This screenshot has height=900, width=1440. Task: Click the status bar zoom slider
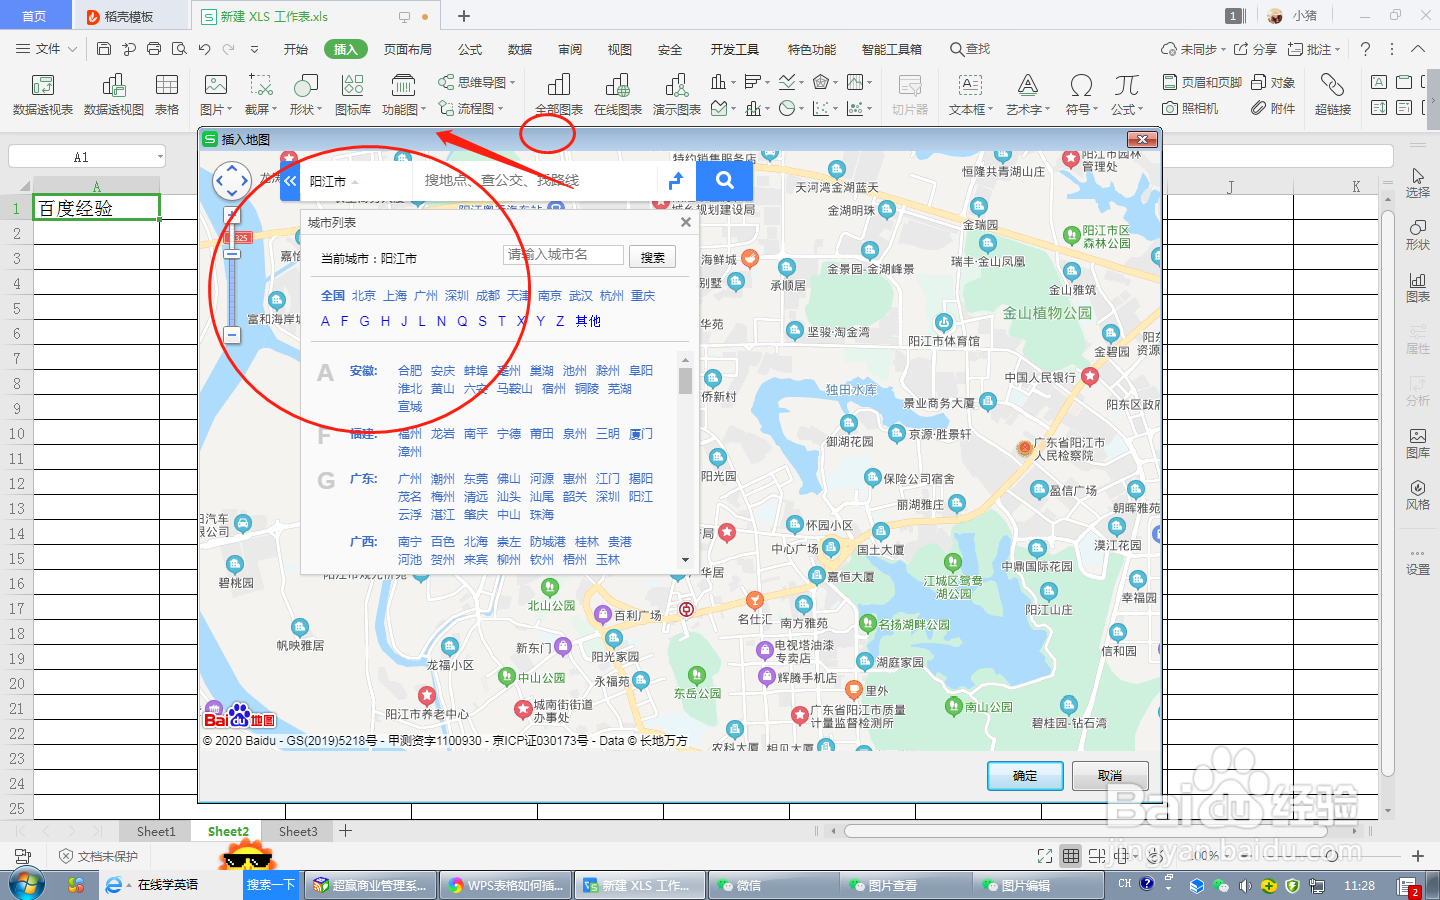pos(1331,856)
